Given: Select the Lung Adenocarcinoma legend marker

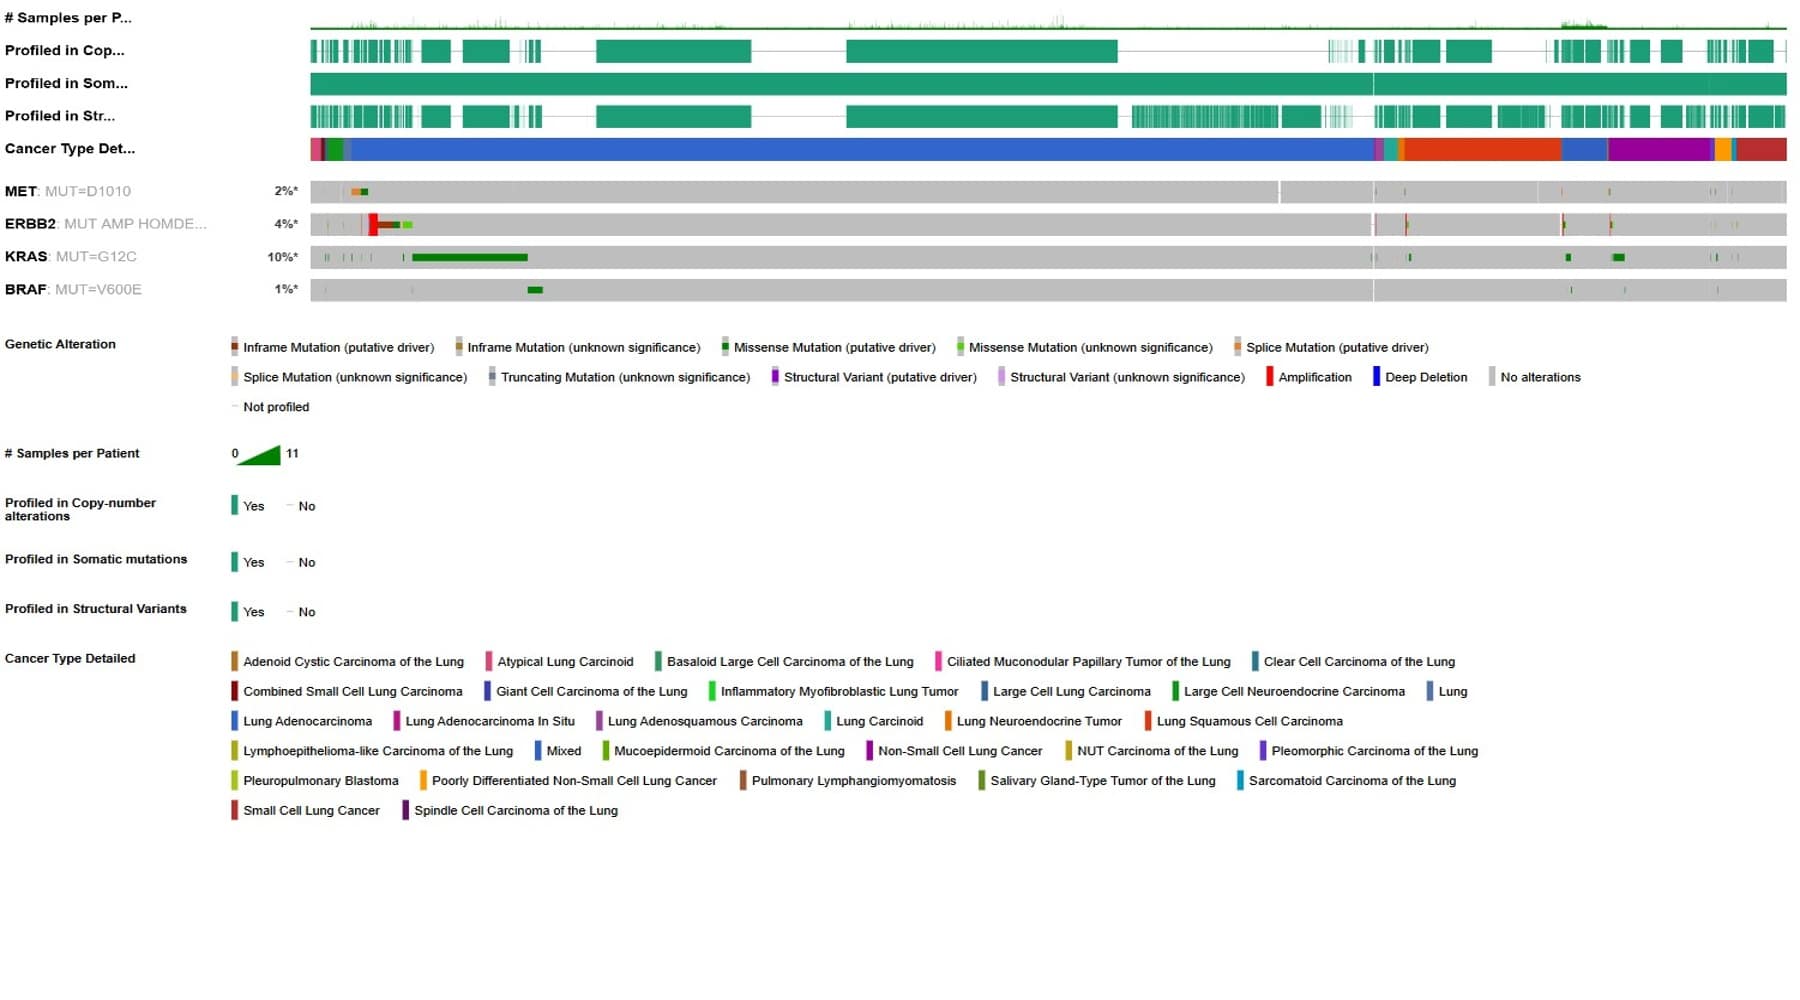Looking at the screenshot, I should [235, 721].
